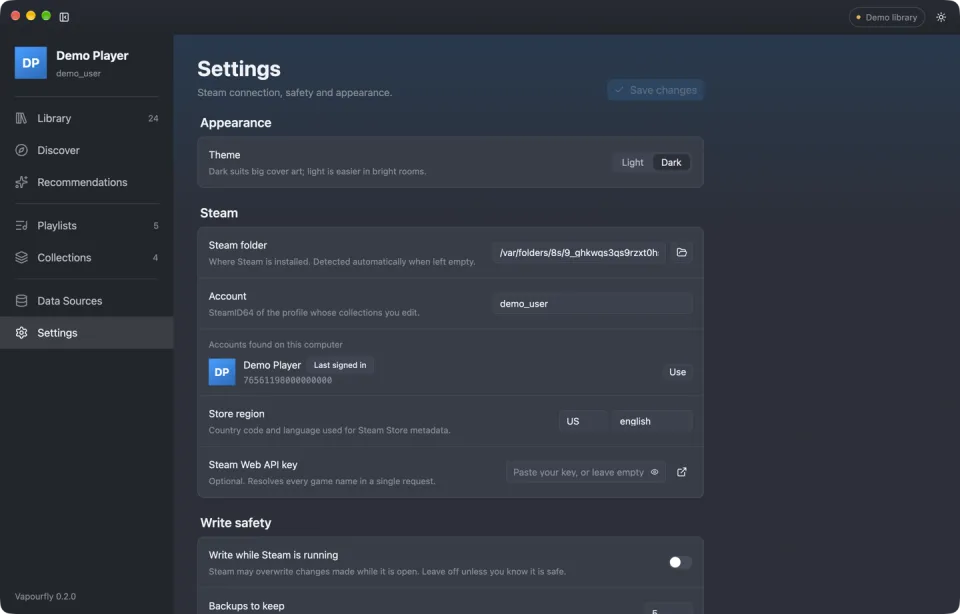Browse for Steam folder with folder icon
Screen dimensions: 960x614
coord(681,252)
